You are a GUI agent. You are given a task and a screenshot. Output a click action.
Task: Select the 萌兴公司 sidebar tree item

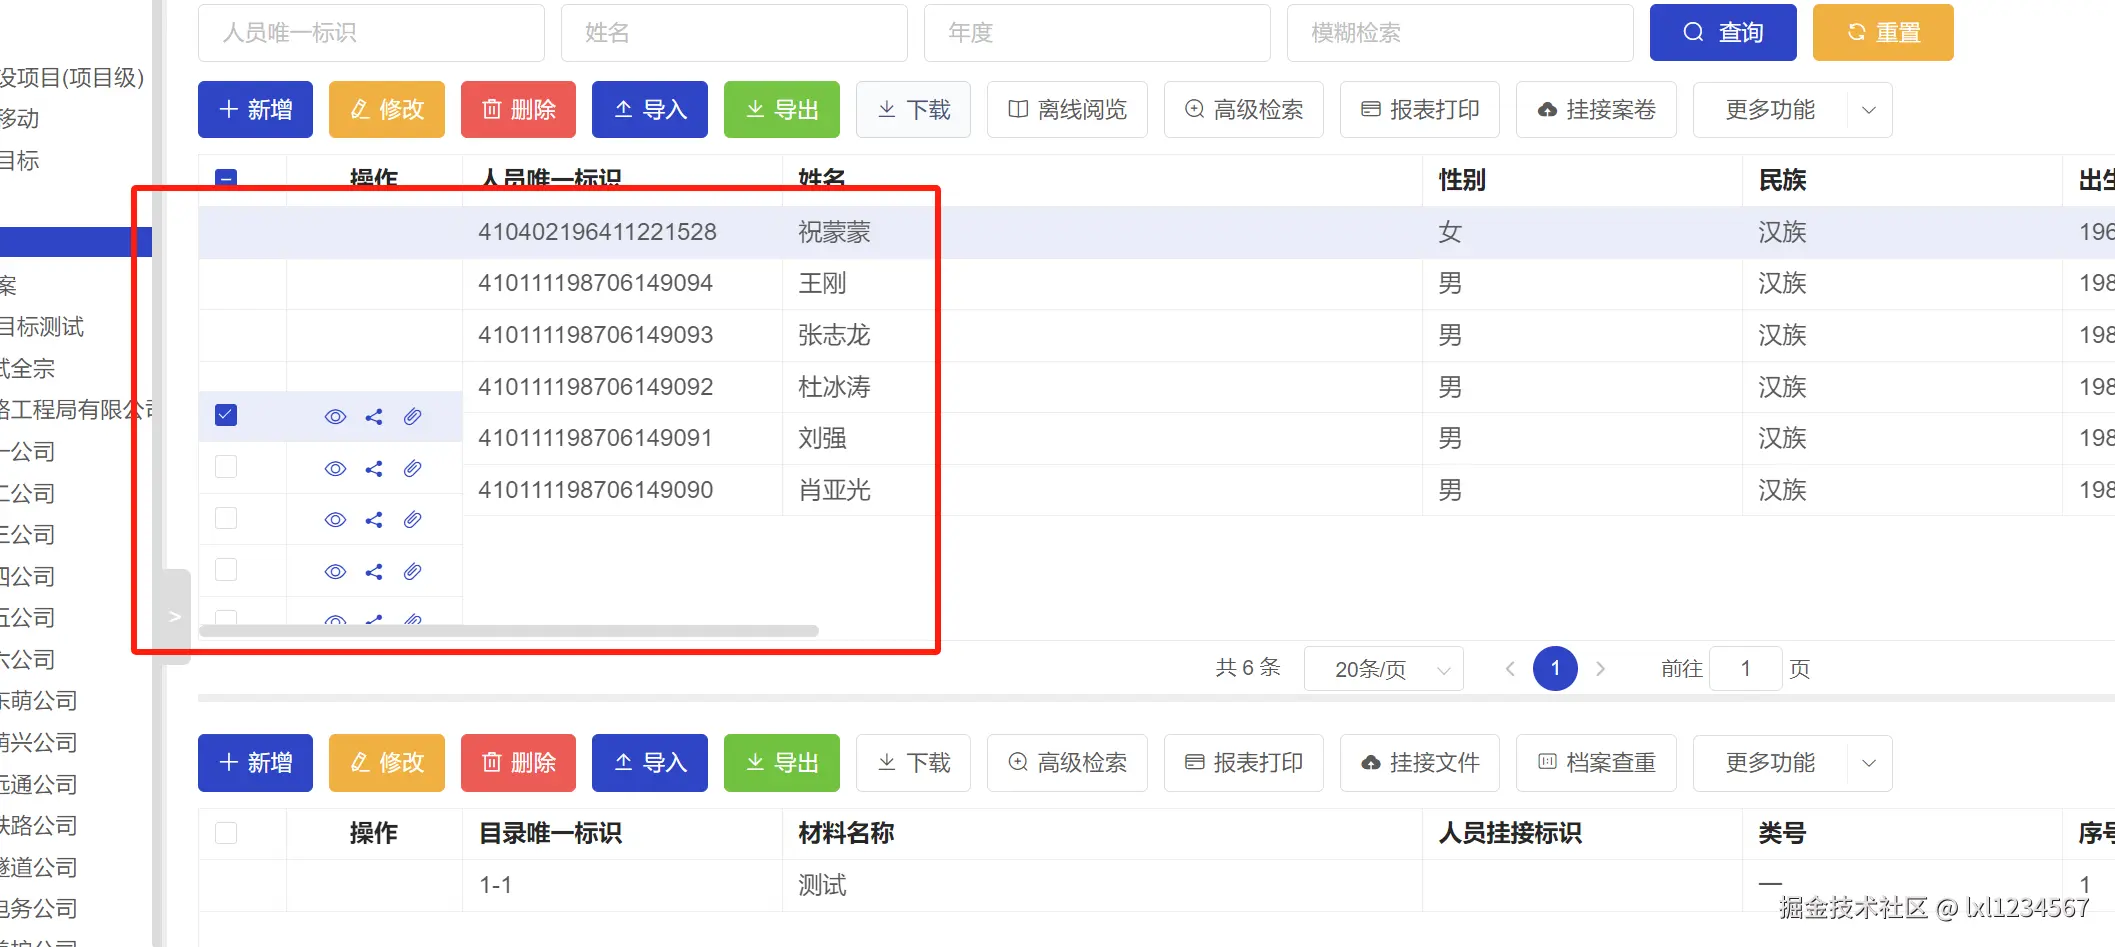click(38, 742)
